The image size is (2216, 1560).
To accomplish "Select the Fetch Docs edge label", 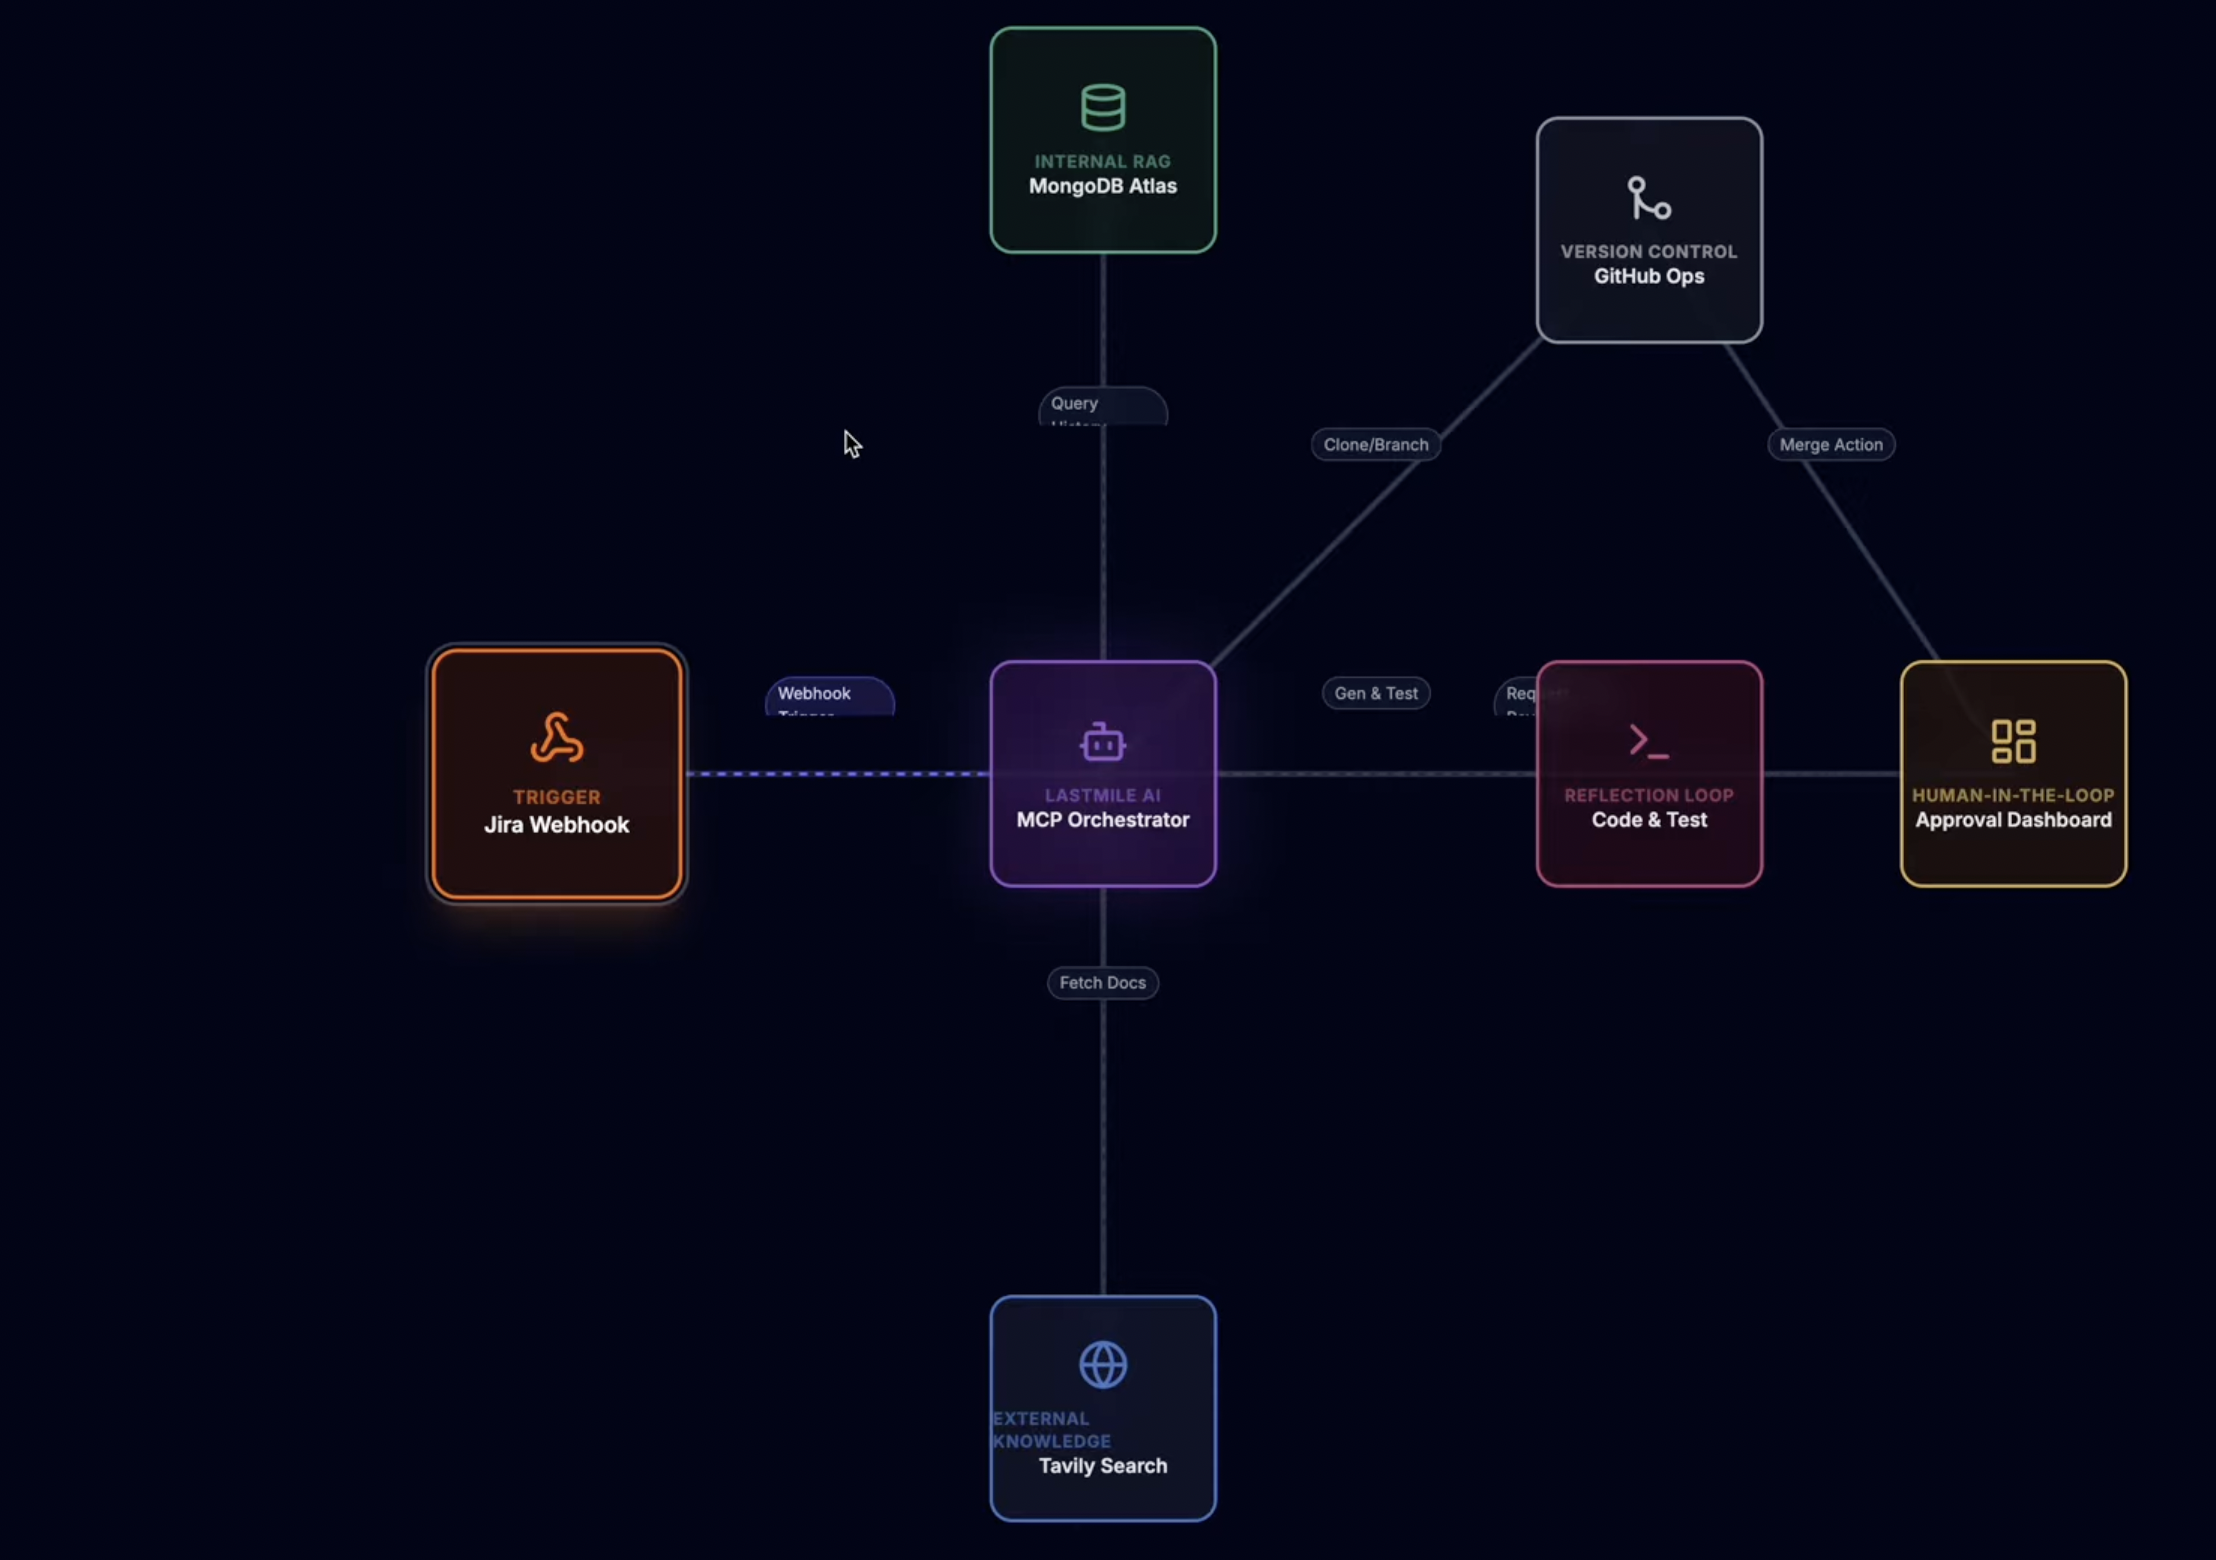I will click(1103, 982).
